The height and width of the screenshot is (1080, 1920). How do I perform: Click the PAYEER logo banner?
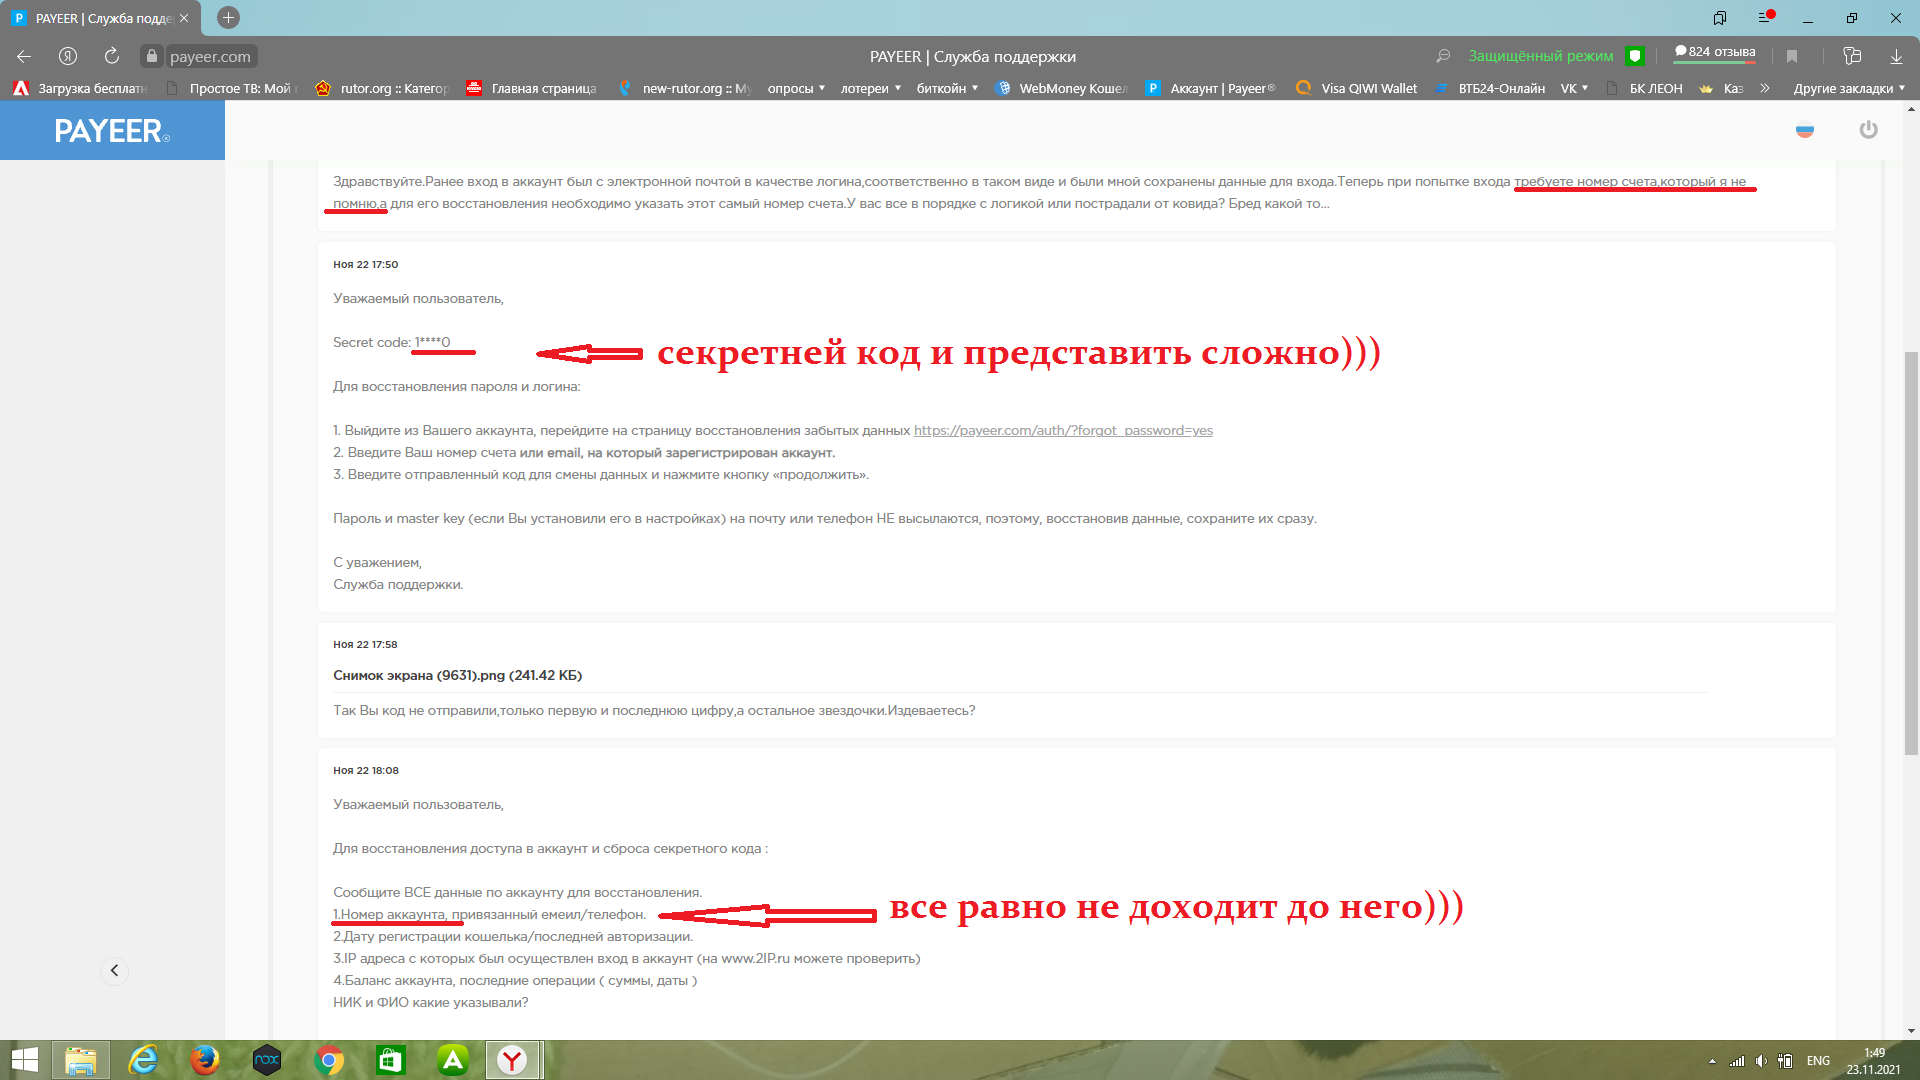(110, 129)
